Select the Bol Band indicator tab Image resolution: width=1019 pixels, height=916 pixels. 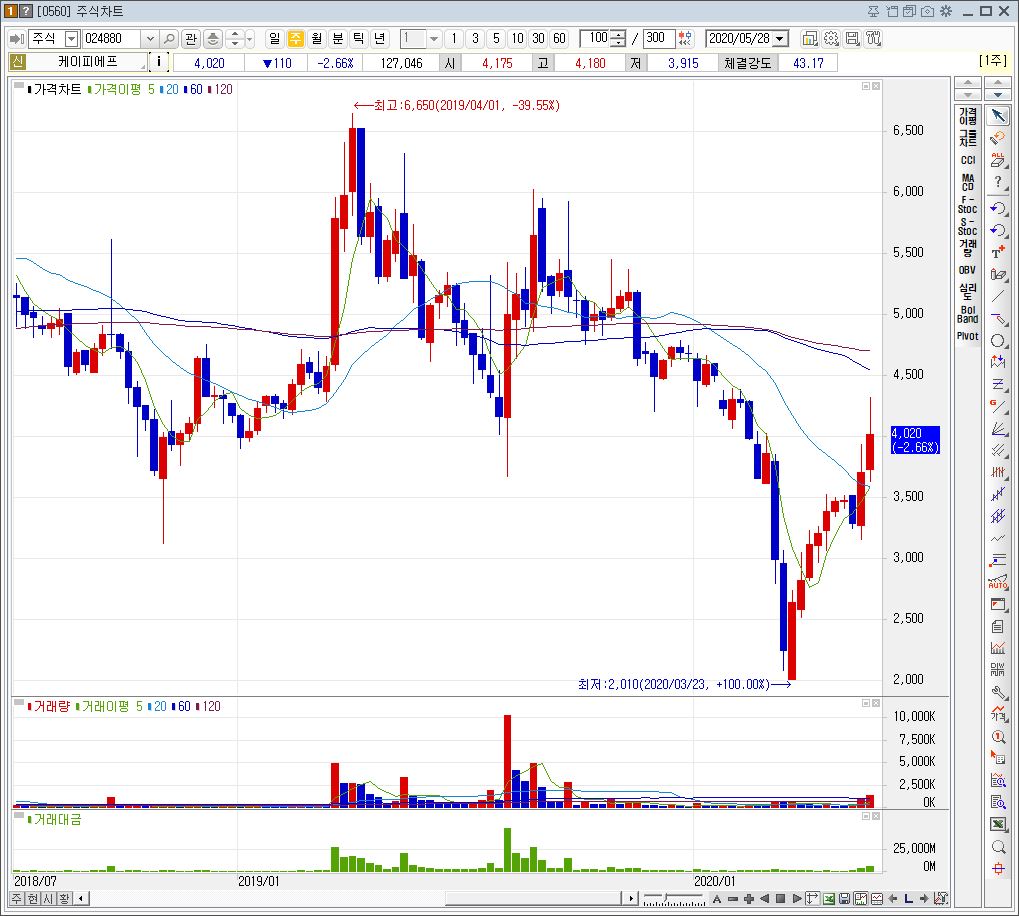tap(968, 314)
